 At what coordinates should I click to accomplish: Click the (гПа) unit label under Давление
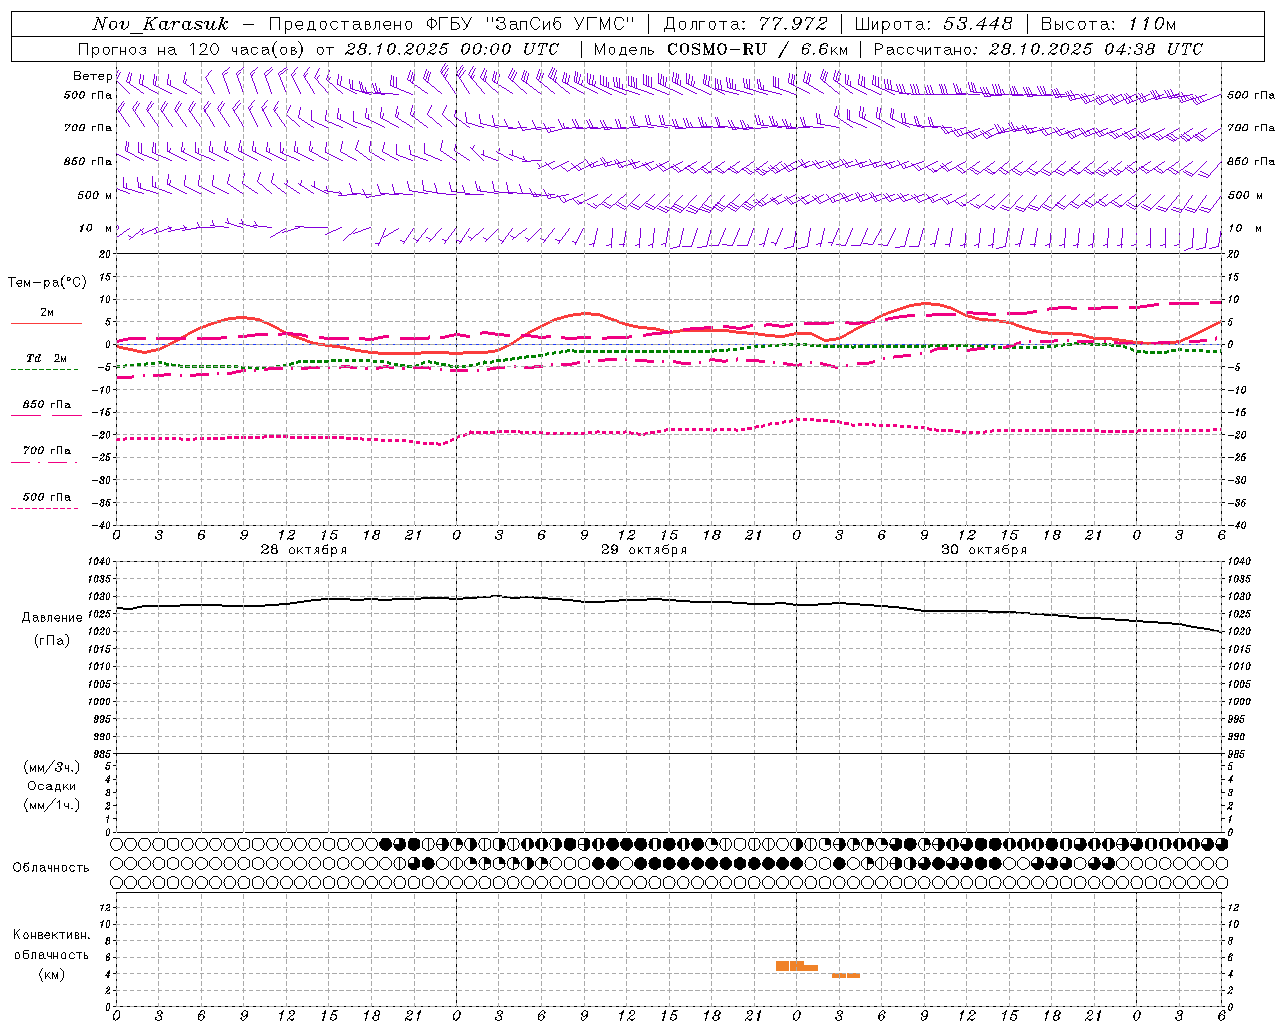point(52,641)
